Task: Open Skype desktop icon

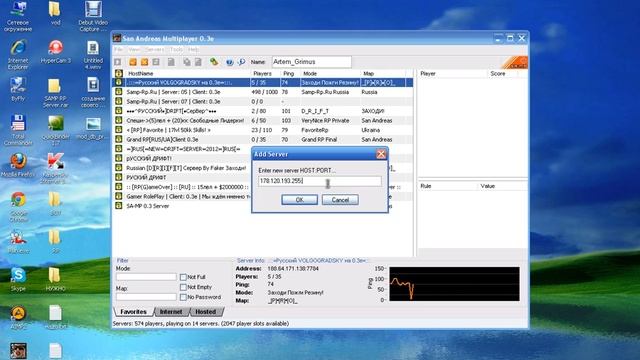Action: point(18,279)
